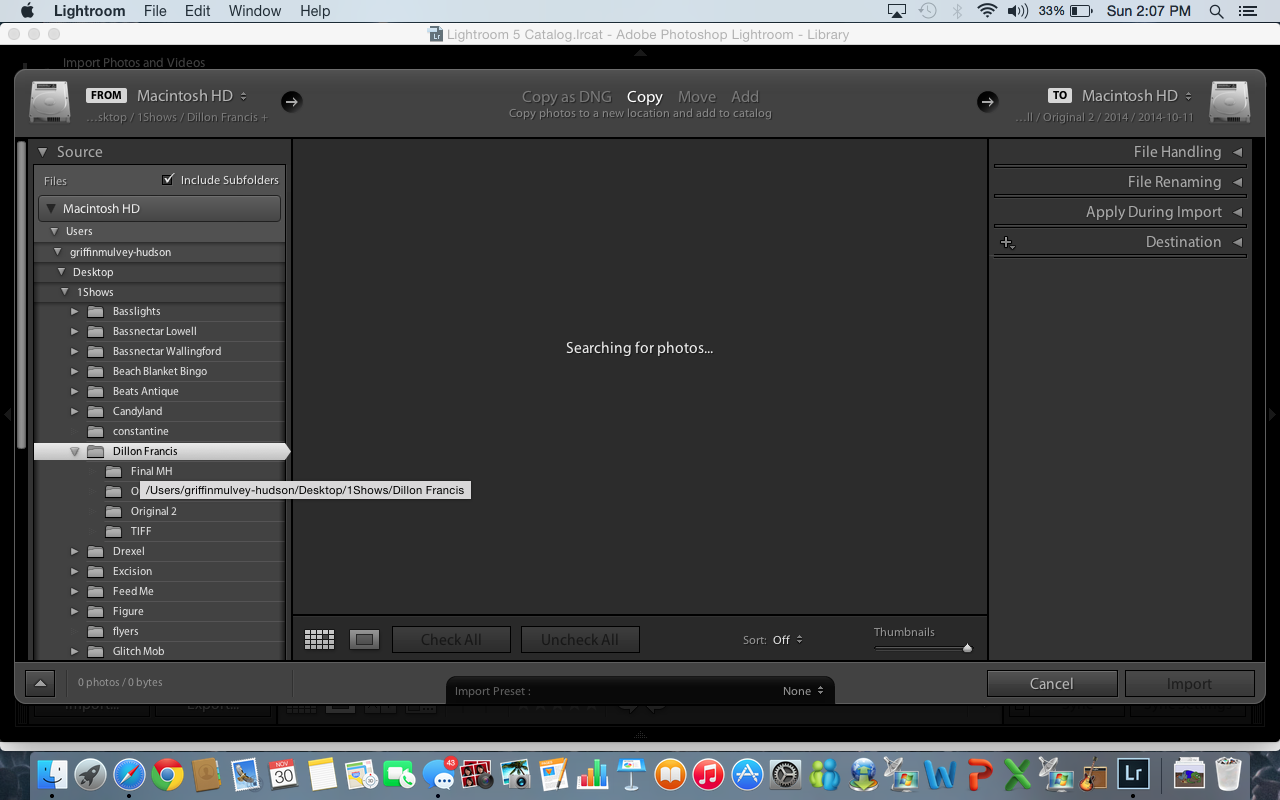Expand the Basslights folder

click(x=74, y=311)
